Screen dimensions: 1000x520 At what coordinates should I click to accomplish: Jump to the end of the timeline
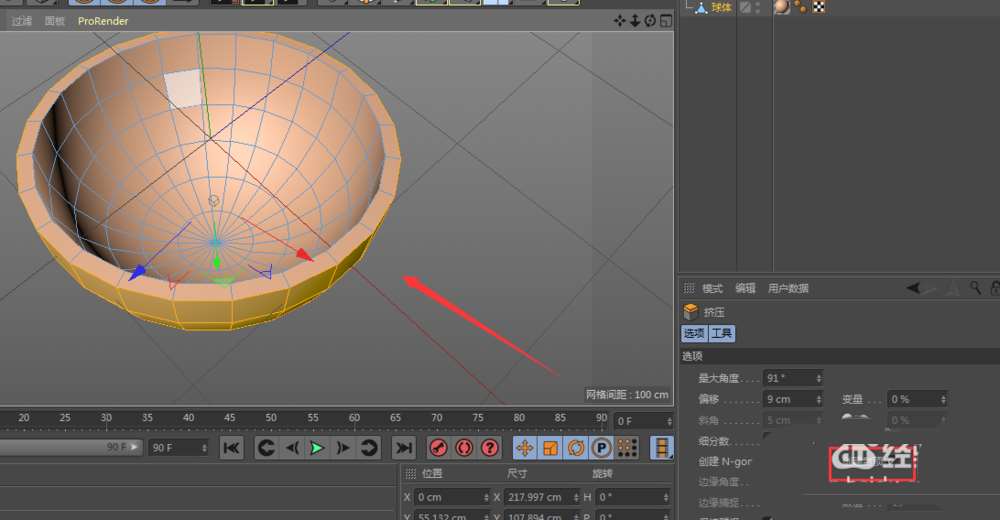[x=403, y=448]
